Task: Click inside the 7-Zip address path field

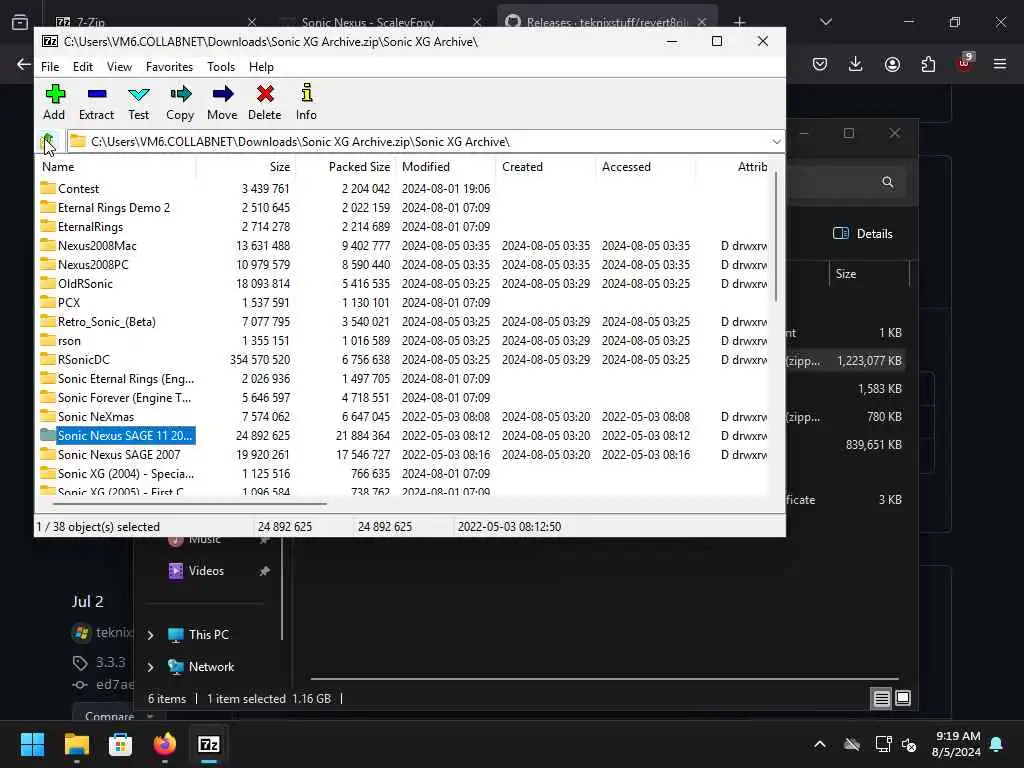Action: [x=418, y=142]
